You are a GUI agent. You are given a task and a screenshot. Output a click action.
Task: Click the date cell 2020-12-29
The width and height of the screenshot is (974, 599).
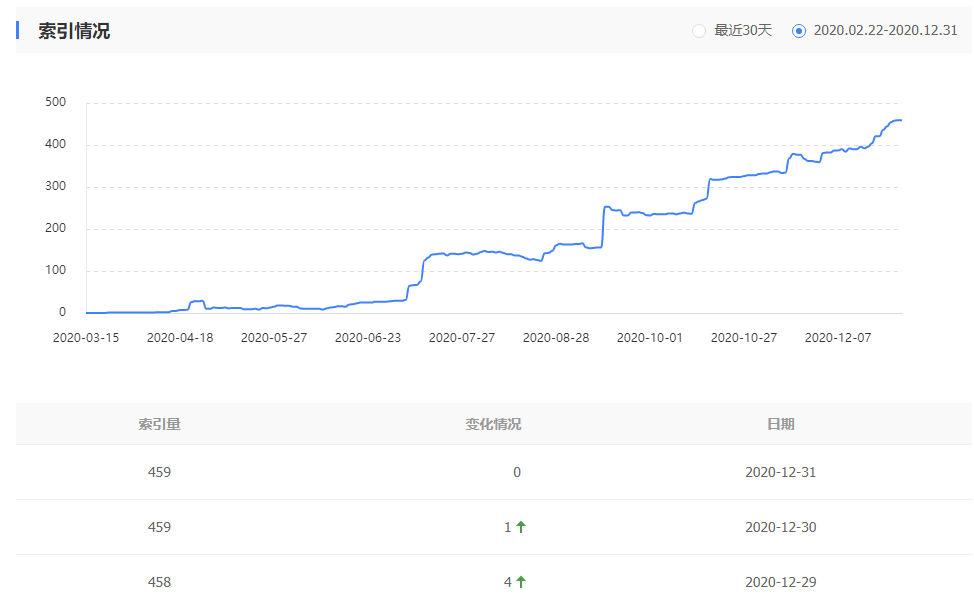click(781, 582)
